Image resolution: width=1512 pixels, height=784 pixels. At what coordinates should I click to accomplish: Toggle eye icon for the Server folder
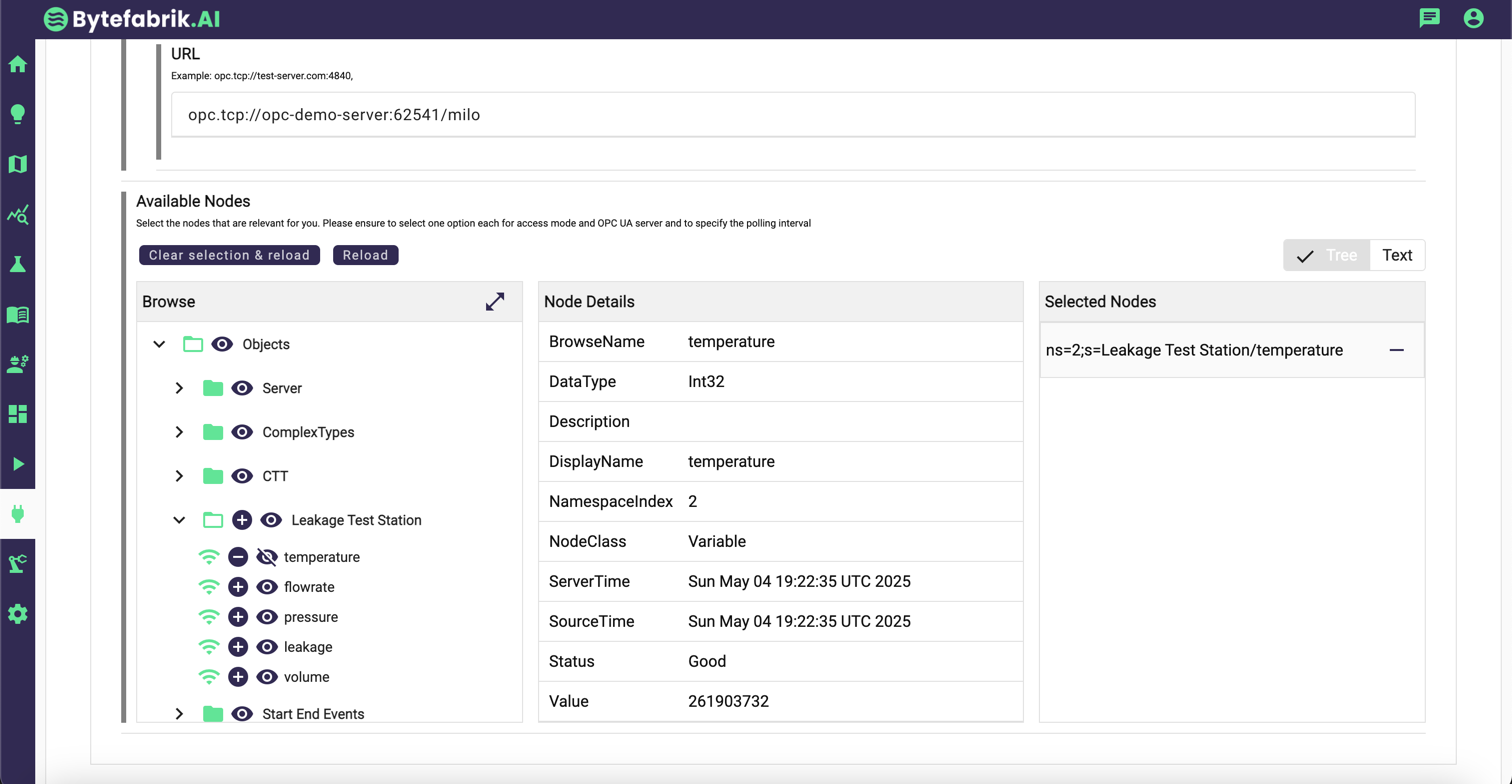click(242, 388)
